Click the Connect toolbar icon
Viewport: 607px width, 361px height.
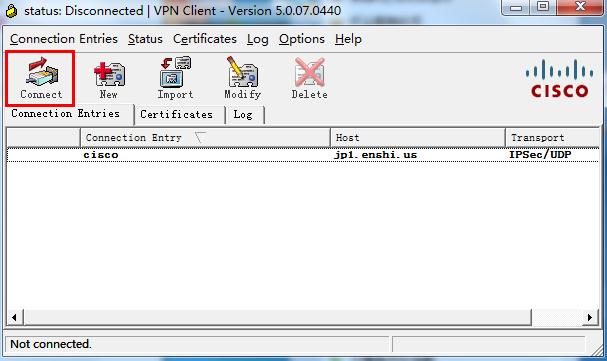pyautogui.click(x=40, y=78)
